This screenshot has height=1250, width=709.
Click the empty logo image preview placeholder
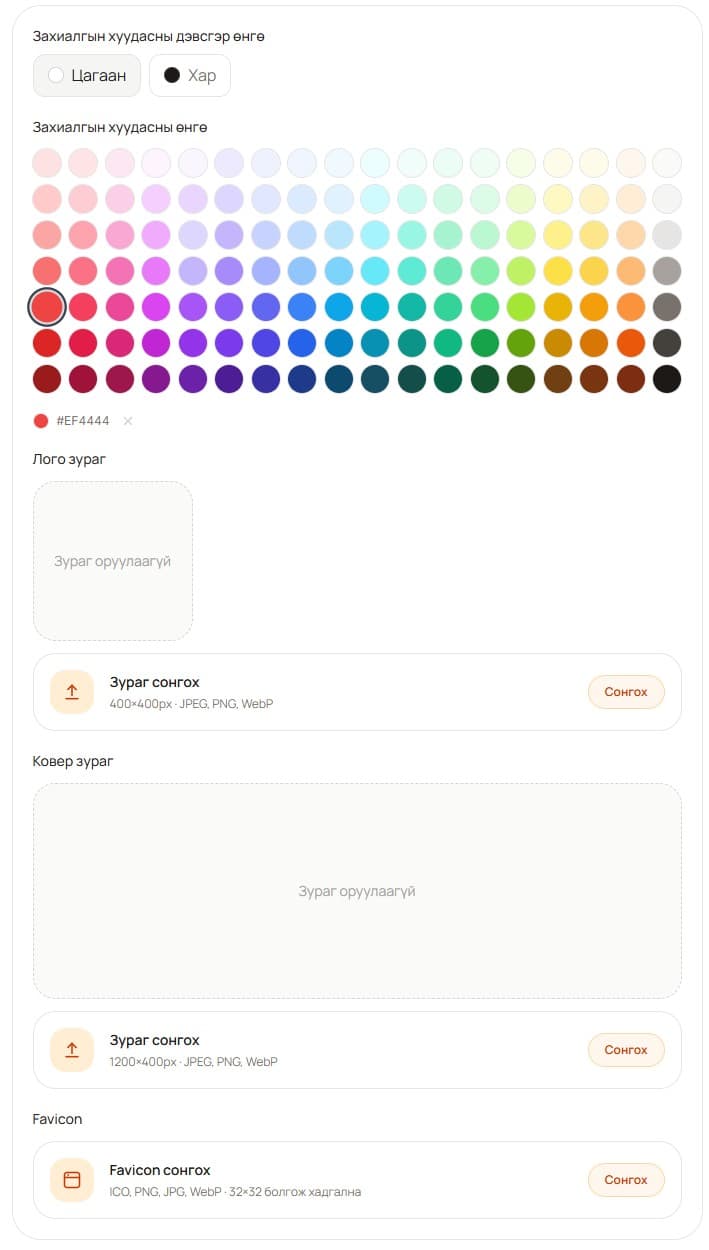pyautogui.click(x=113, y=561)
